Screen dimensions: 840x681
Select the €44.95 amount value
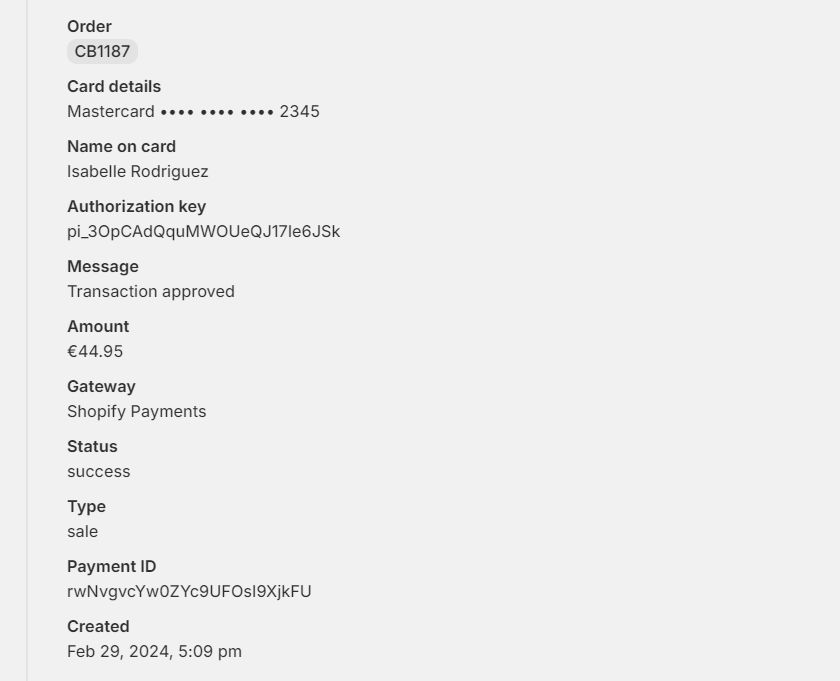click(x=95, y=351)
